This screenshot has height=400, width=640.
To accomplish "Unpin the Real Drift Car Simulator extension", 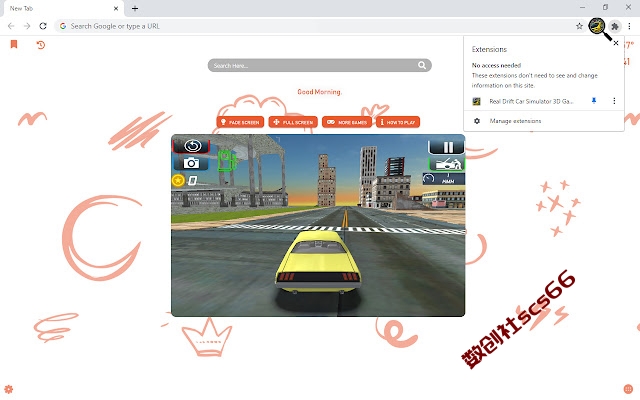I will click(594, 101).
